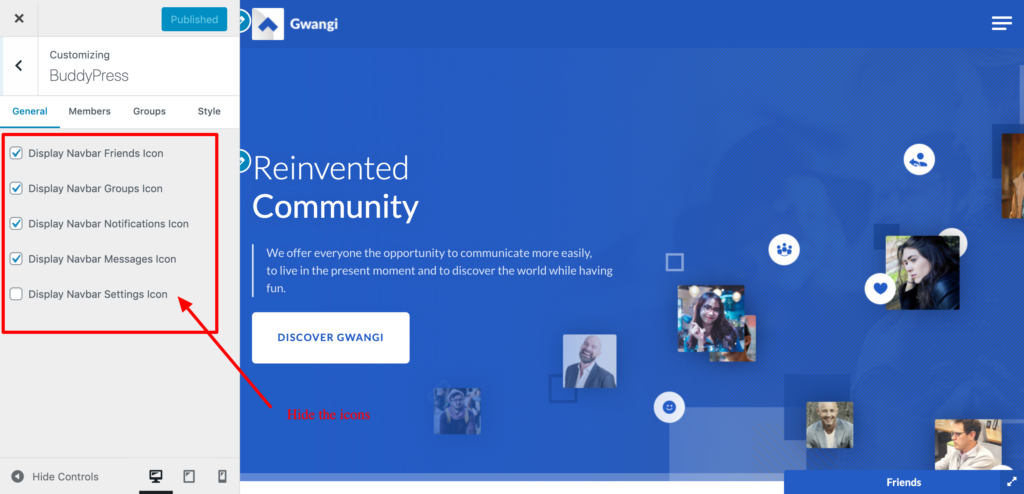Enable Display Navbar Settings Icon
This screenshot has height=494, width=1024.
16,294
